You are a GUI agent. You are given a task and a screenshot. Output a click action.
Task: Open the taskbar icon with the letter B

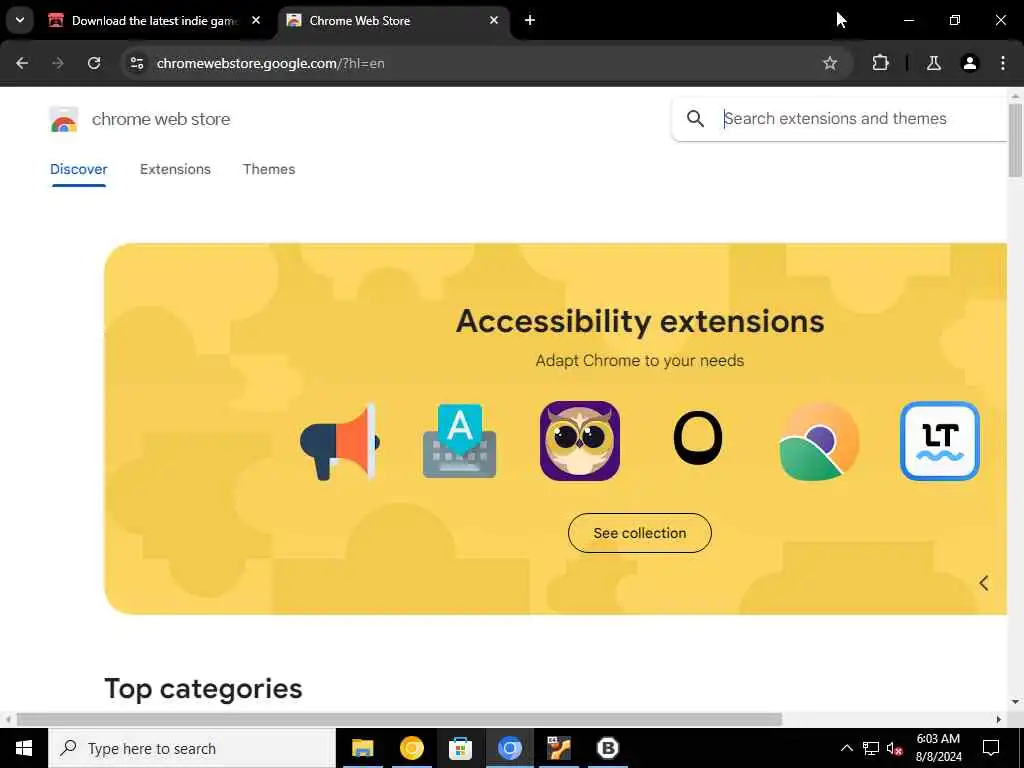[x=607, y=748]
